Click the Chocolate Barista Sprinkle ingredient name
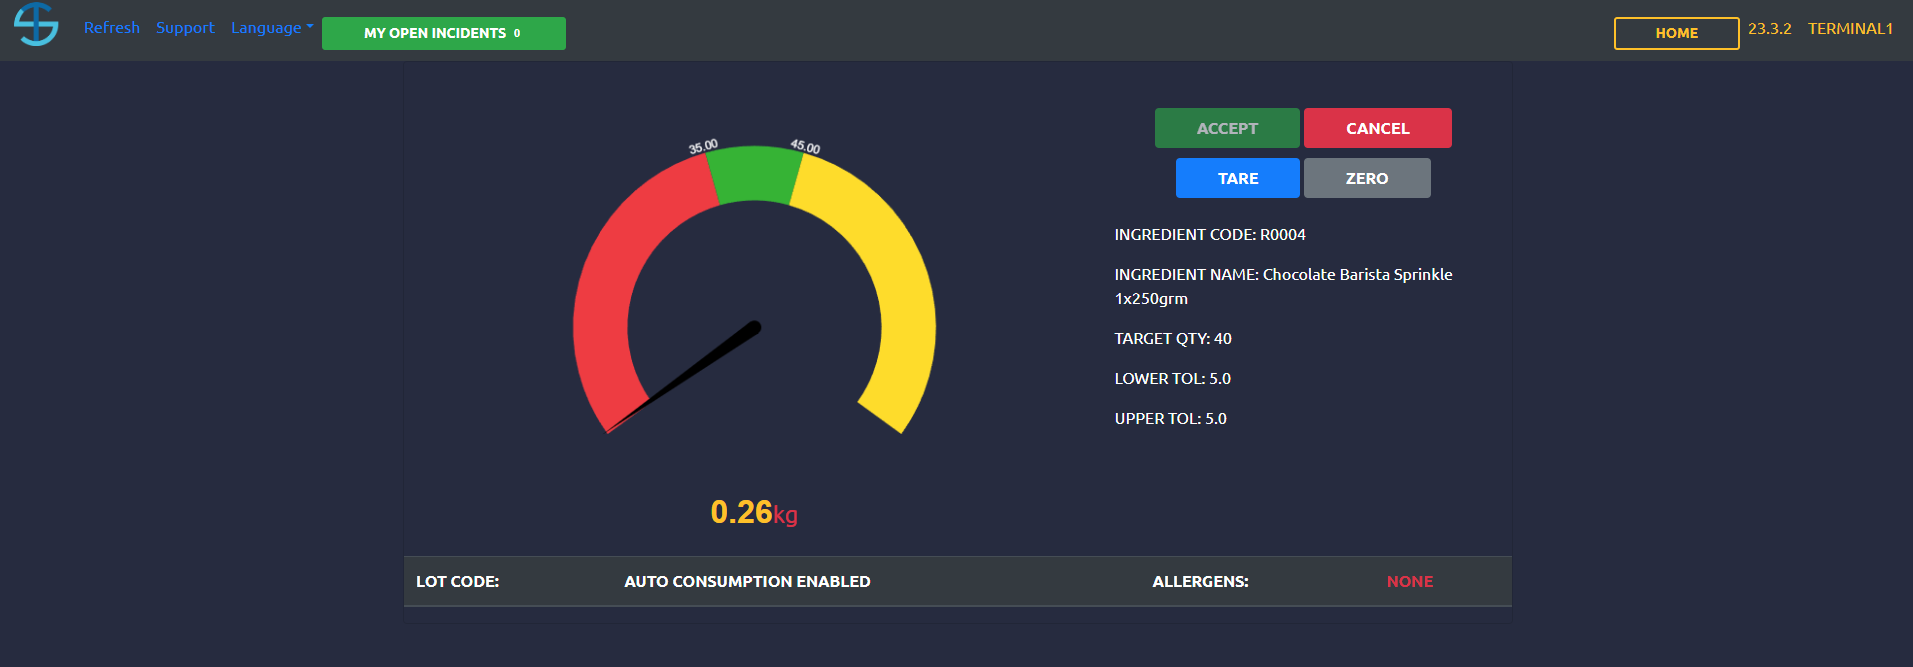 tap(1284, 286)
